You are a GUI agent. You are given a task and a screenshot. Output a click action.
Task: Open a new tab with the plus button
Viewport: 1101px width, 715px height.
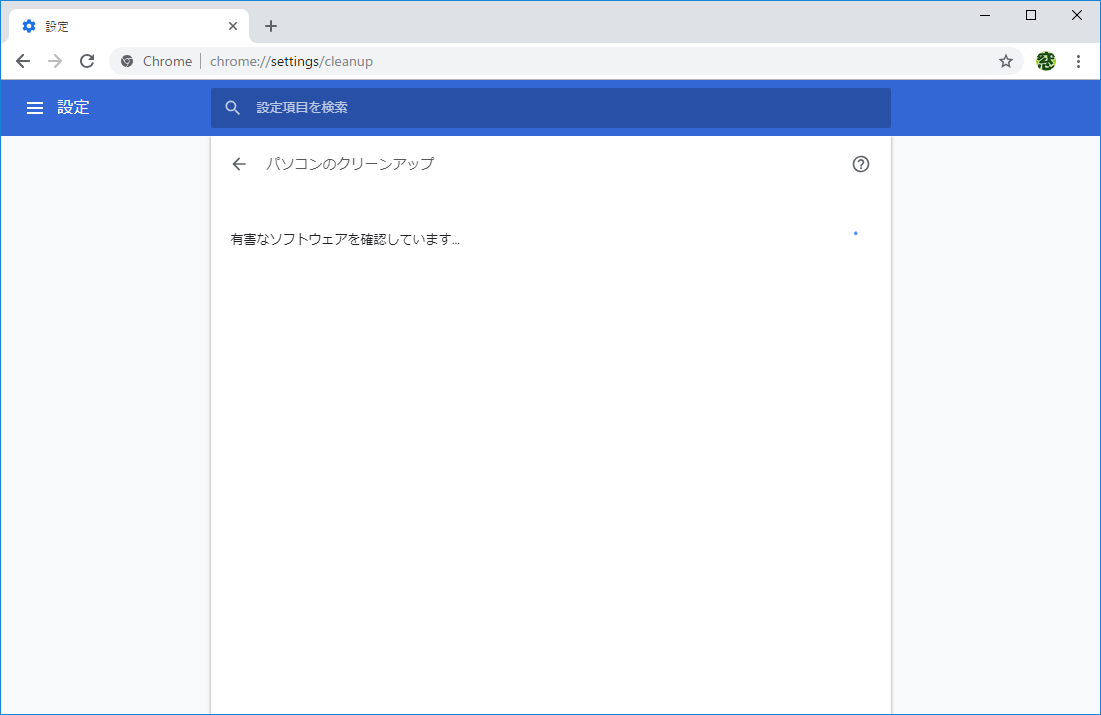click(x=270, y=25)
